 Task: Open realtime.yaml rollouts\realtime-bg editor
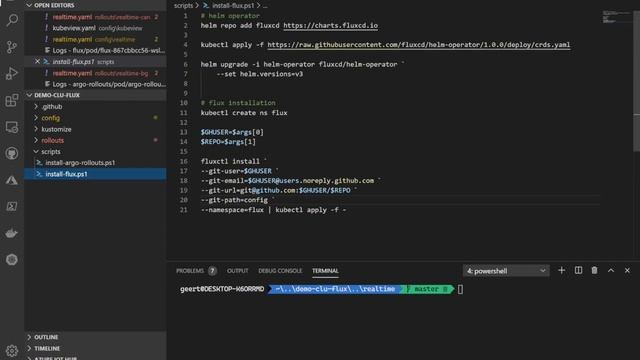tap(95, 73)
